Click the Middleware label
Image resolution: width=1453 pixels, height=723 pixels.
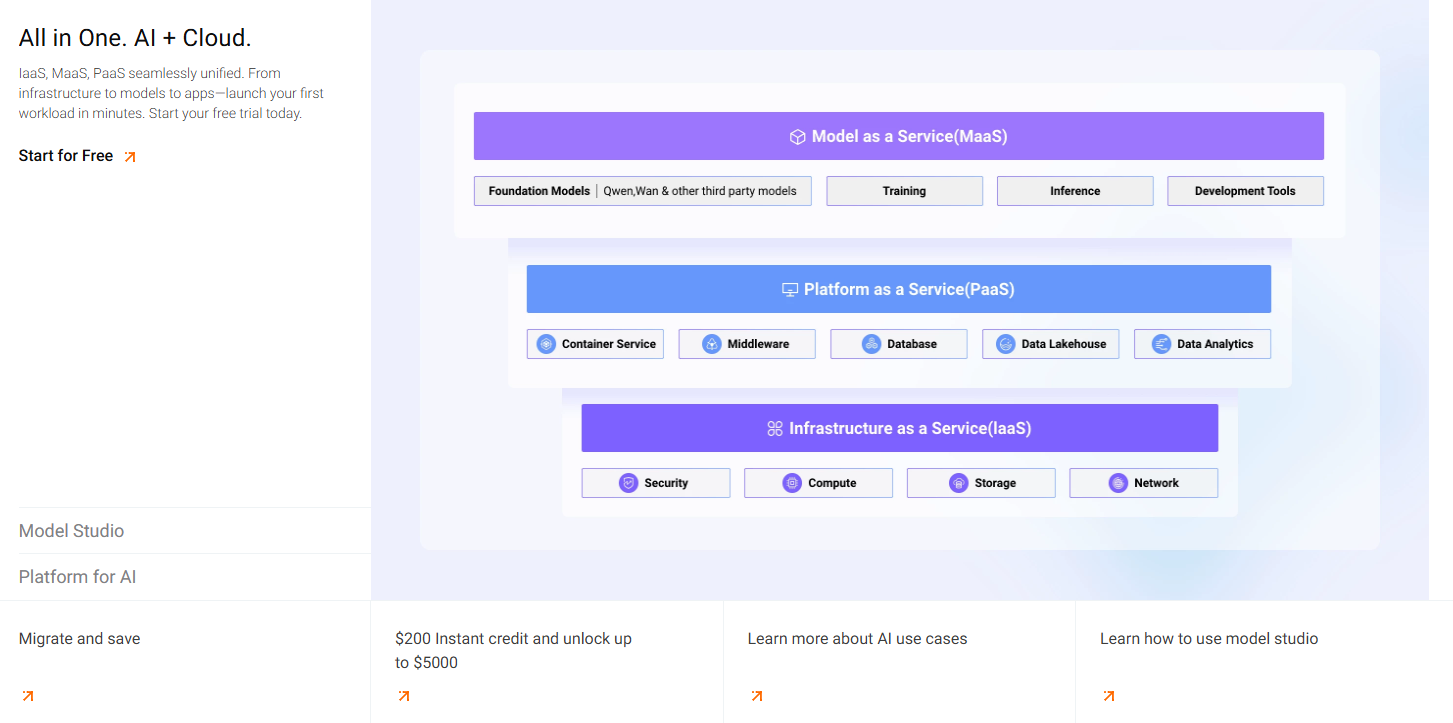pyautogui.click(x=758, y=344)
